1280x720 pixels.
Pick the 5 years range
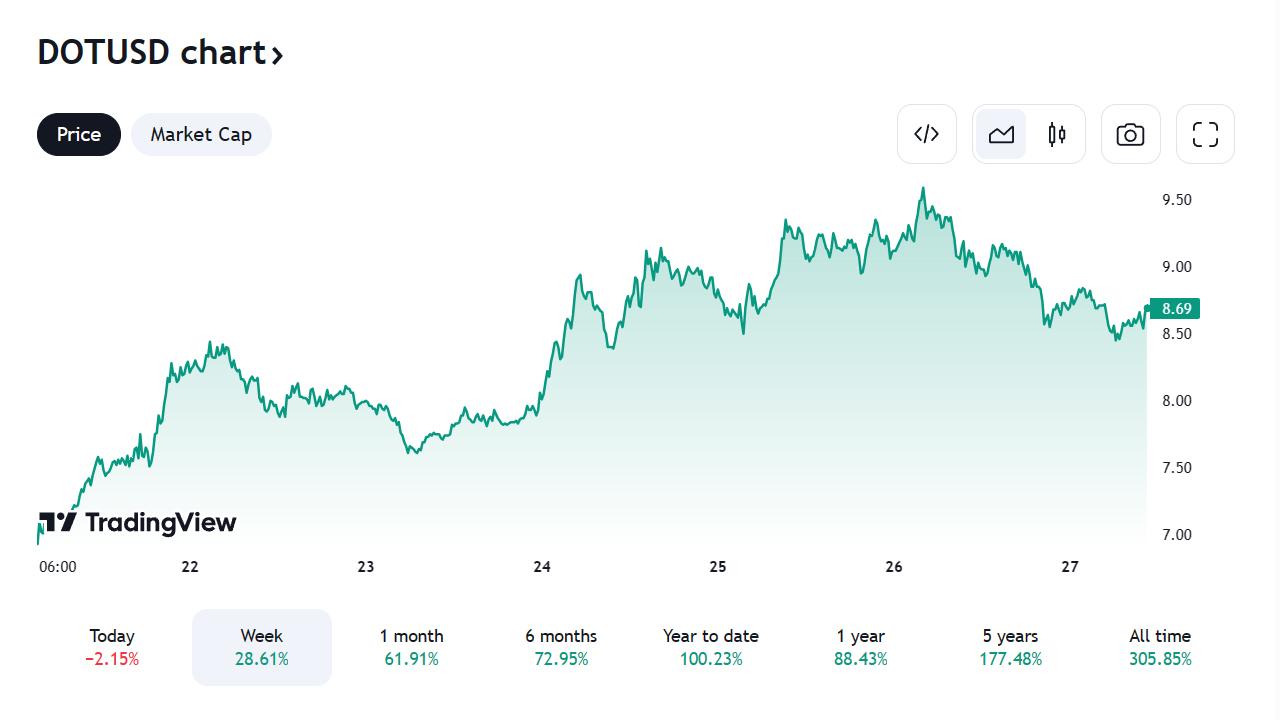click(x=1010, y=647)
